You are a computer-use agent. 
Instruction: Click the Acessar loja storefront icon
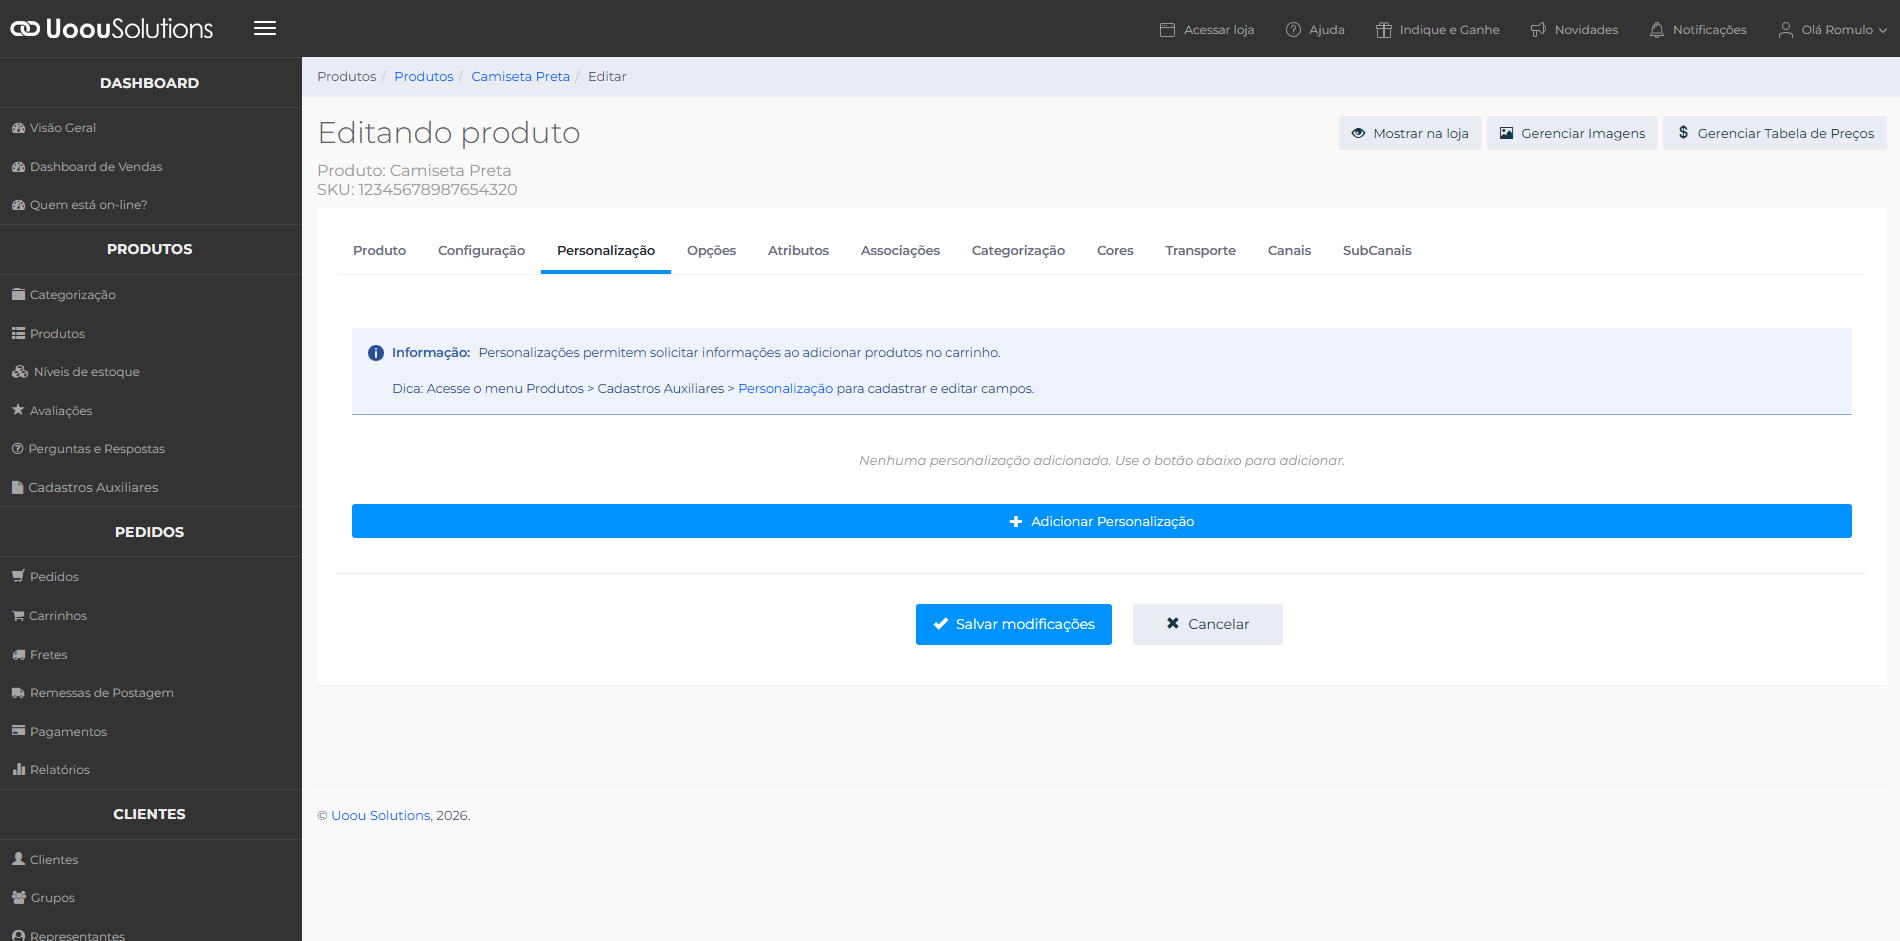[1167, 30]
